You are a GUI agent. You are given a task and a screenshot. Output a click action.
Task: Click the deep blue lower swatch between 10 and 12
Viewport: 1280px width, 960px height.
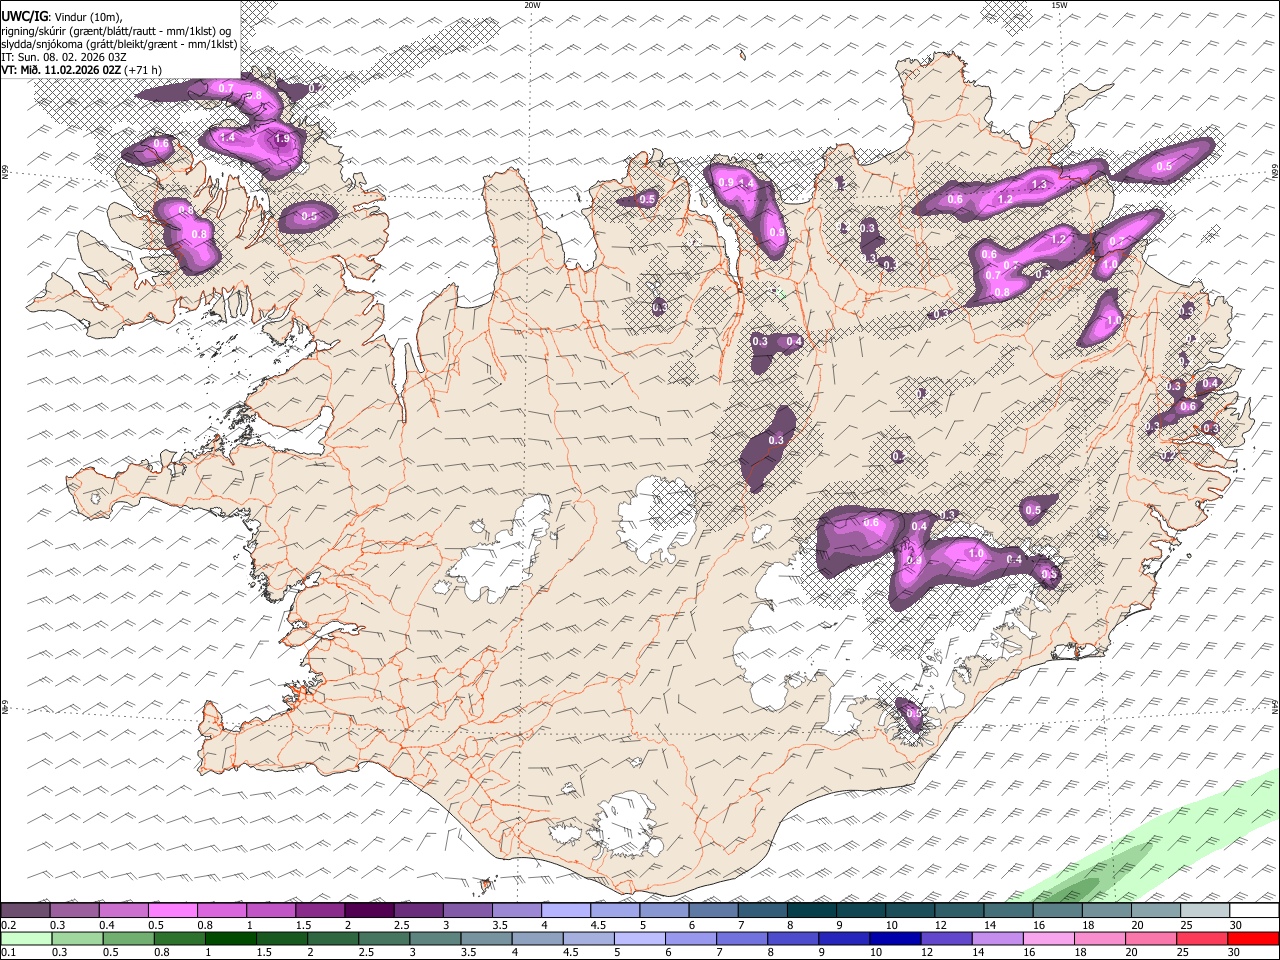[x=895, y=939]
